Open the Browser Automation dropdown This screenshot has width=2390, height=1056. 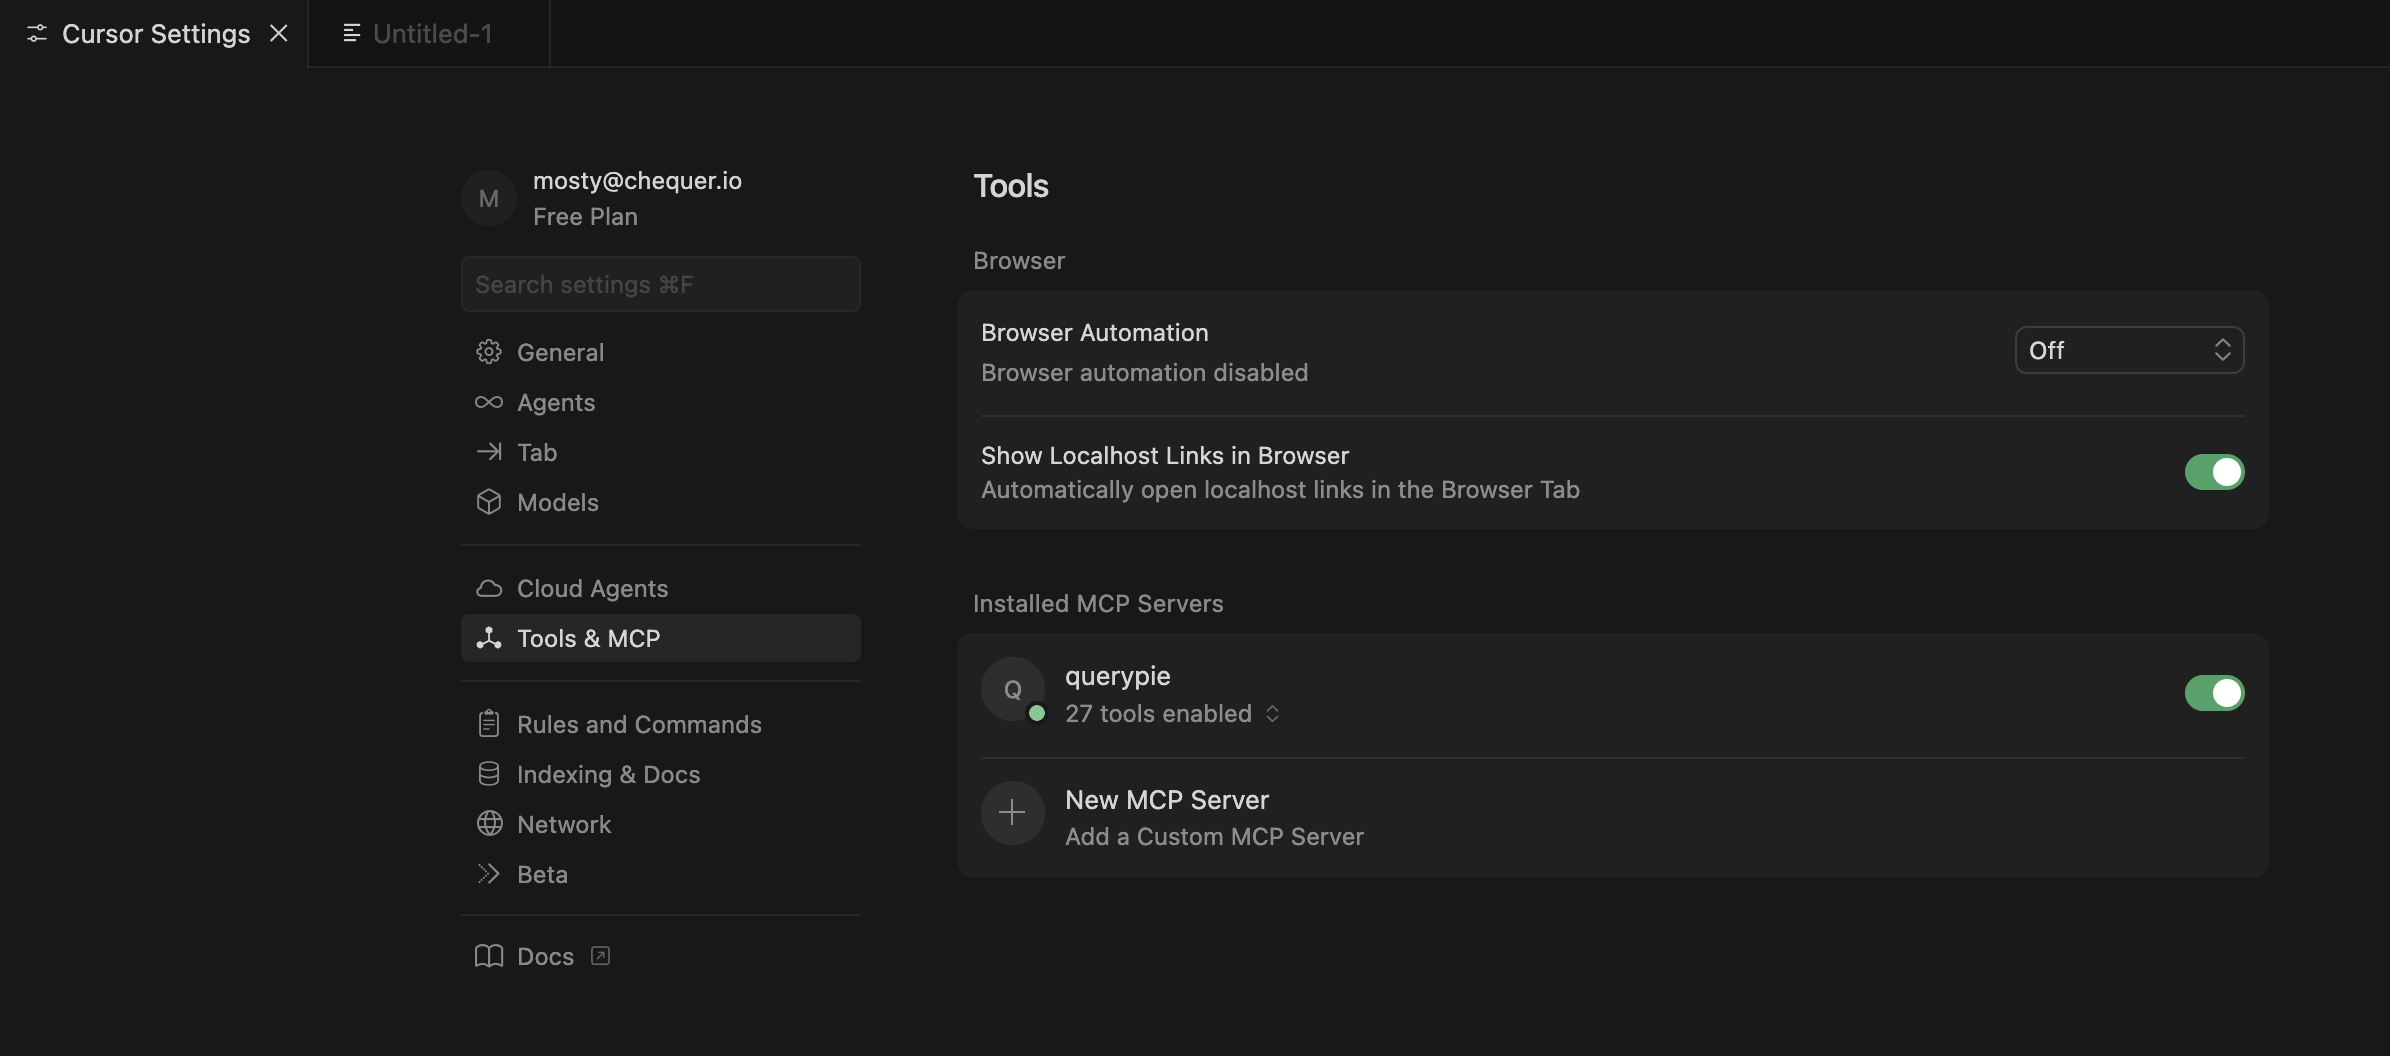point(2128,350)
